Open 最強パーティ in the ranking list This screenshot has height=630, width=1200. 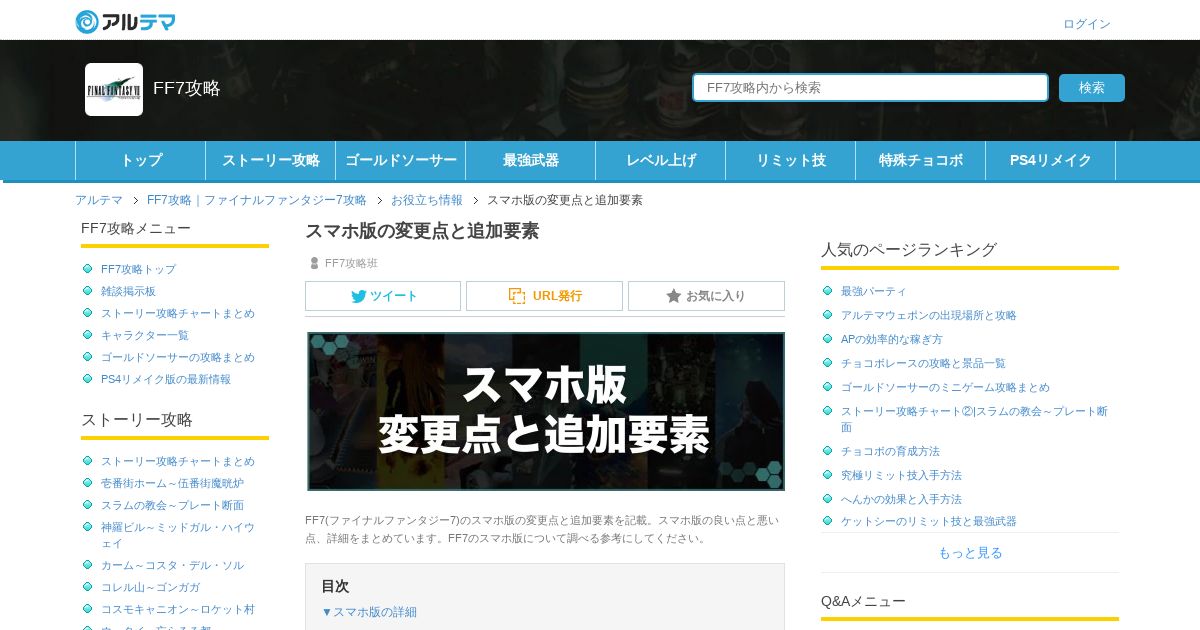point(873,291)
